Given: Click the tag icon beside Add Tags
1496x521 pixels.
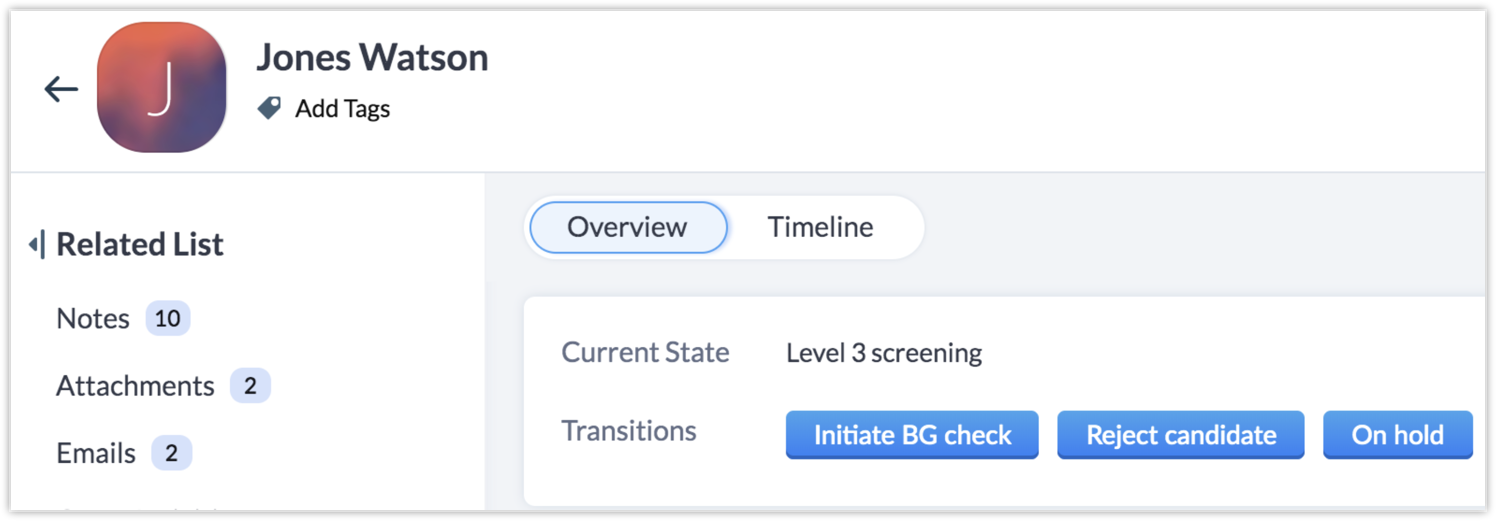Looking at the screenshot, I should point(269,108).
